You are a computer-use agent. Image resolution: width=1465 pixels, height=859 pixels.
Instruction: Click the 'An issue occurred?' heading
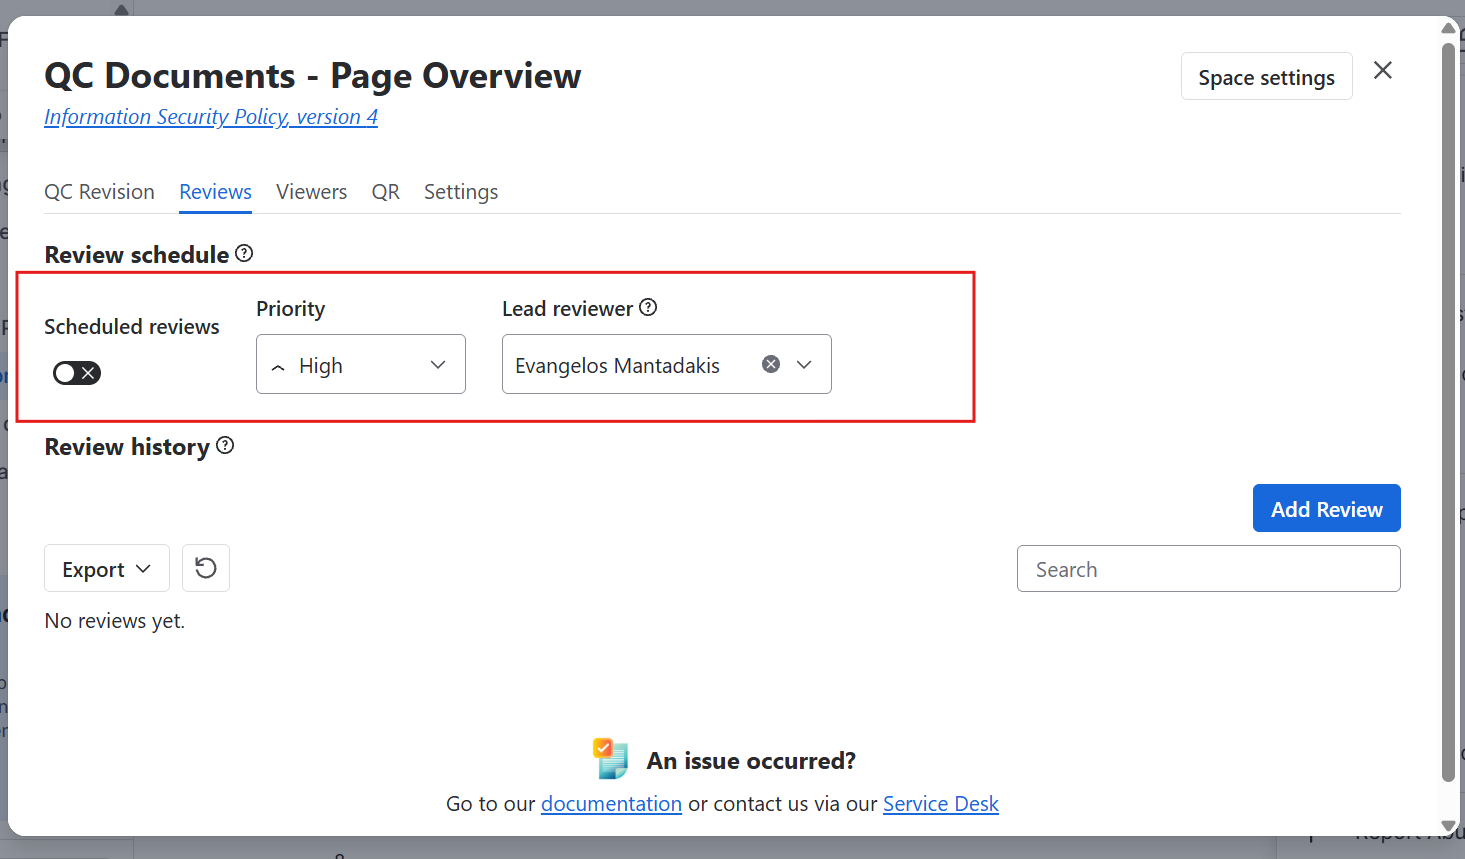(x=751, y=761)
